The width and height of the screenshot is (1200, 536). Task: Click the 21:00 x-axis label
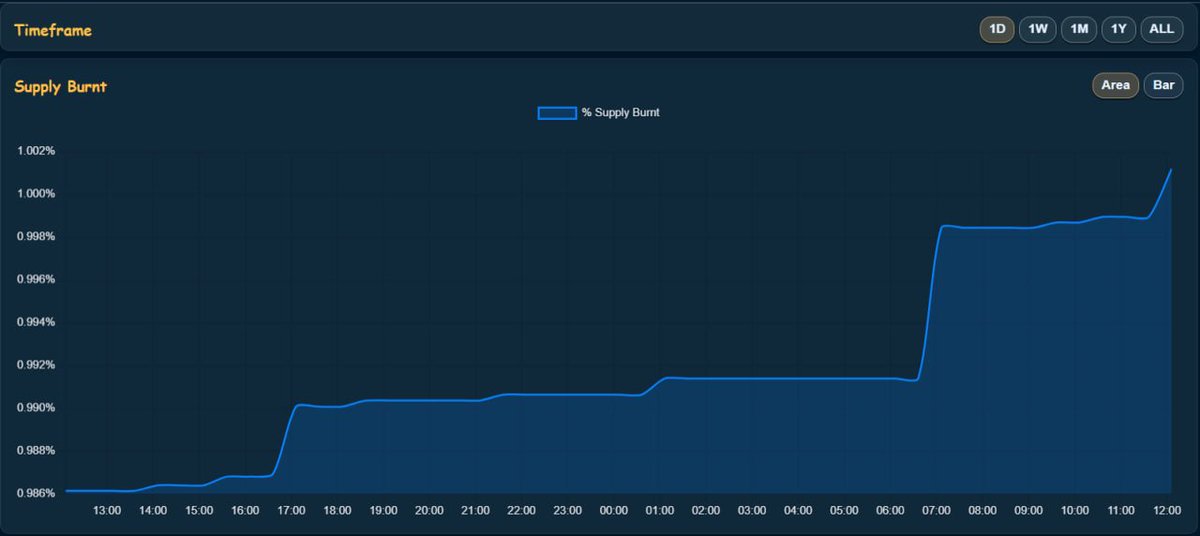pos(475,511)
